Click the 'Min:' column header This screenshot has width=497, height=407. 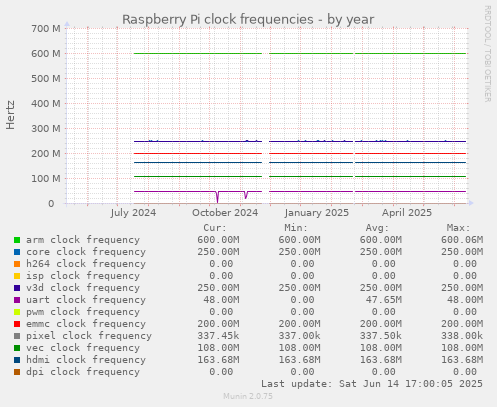296,228
